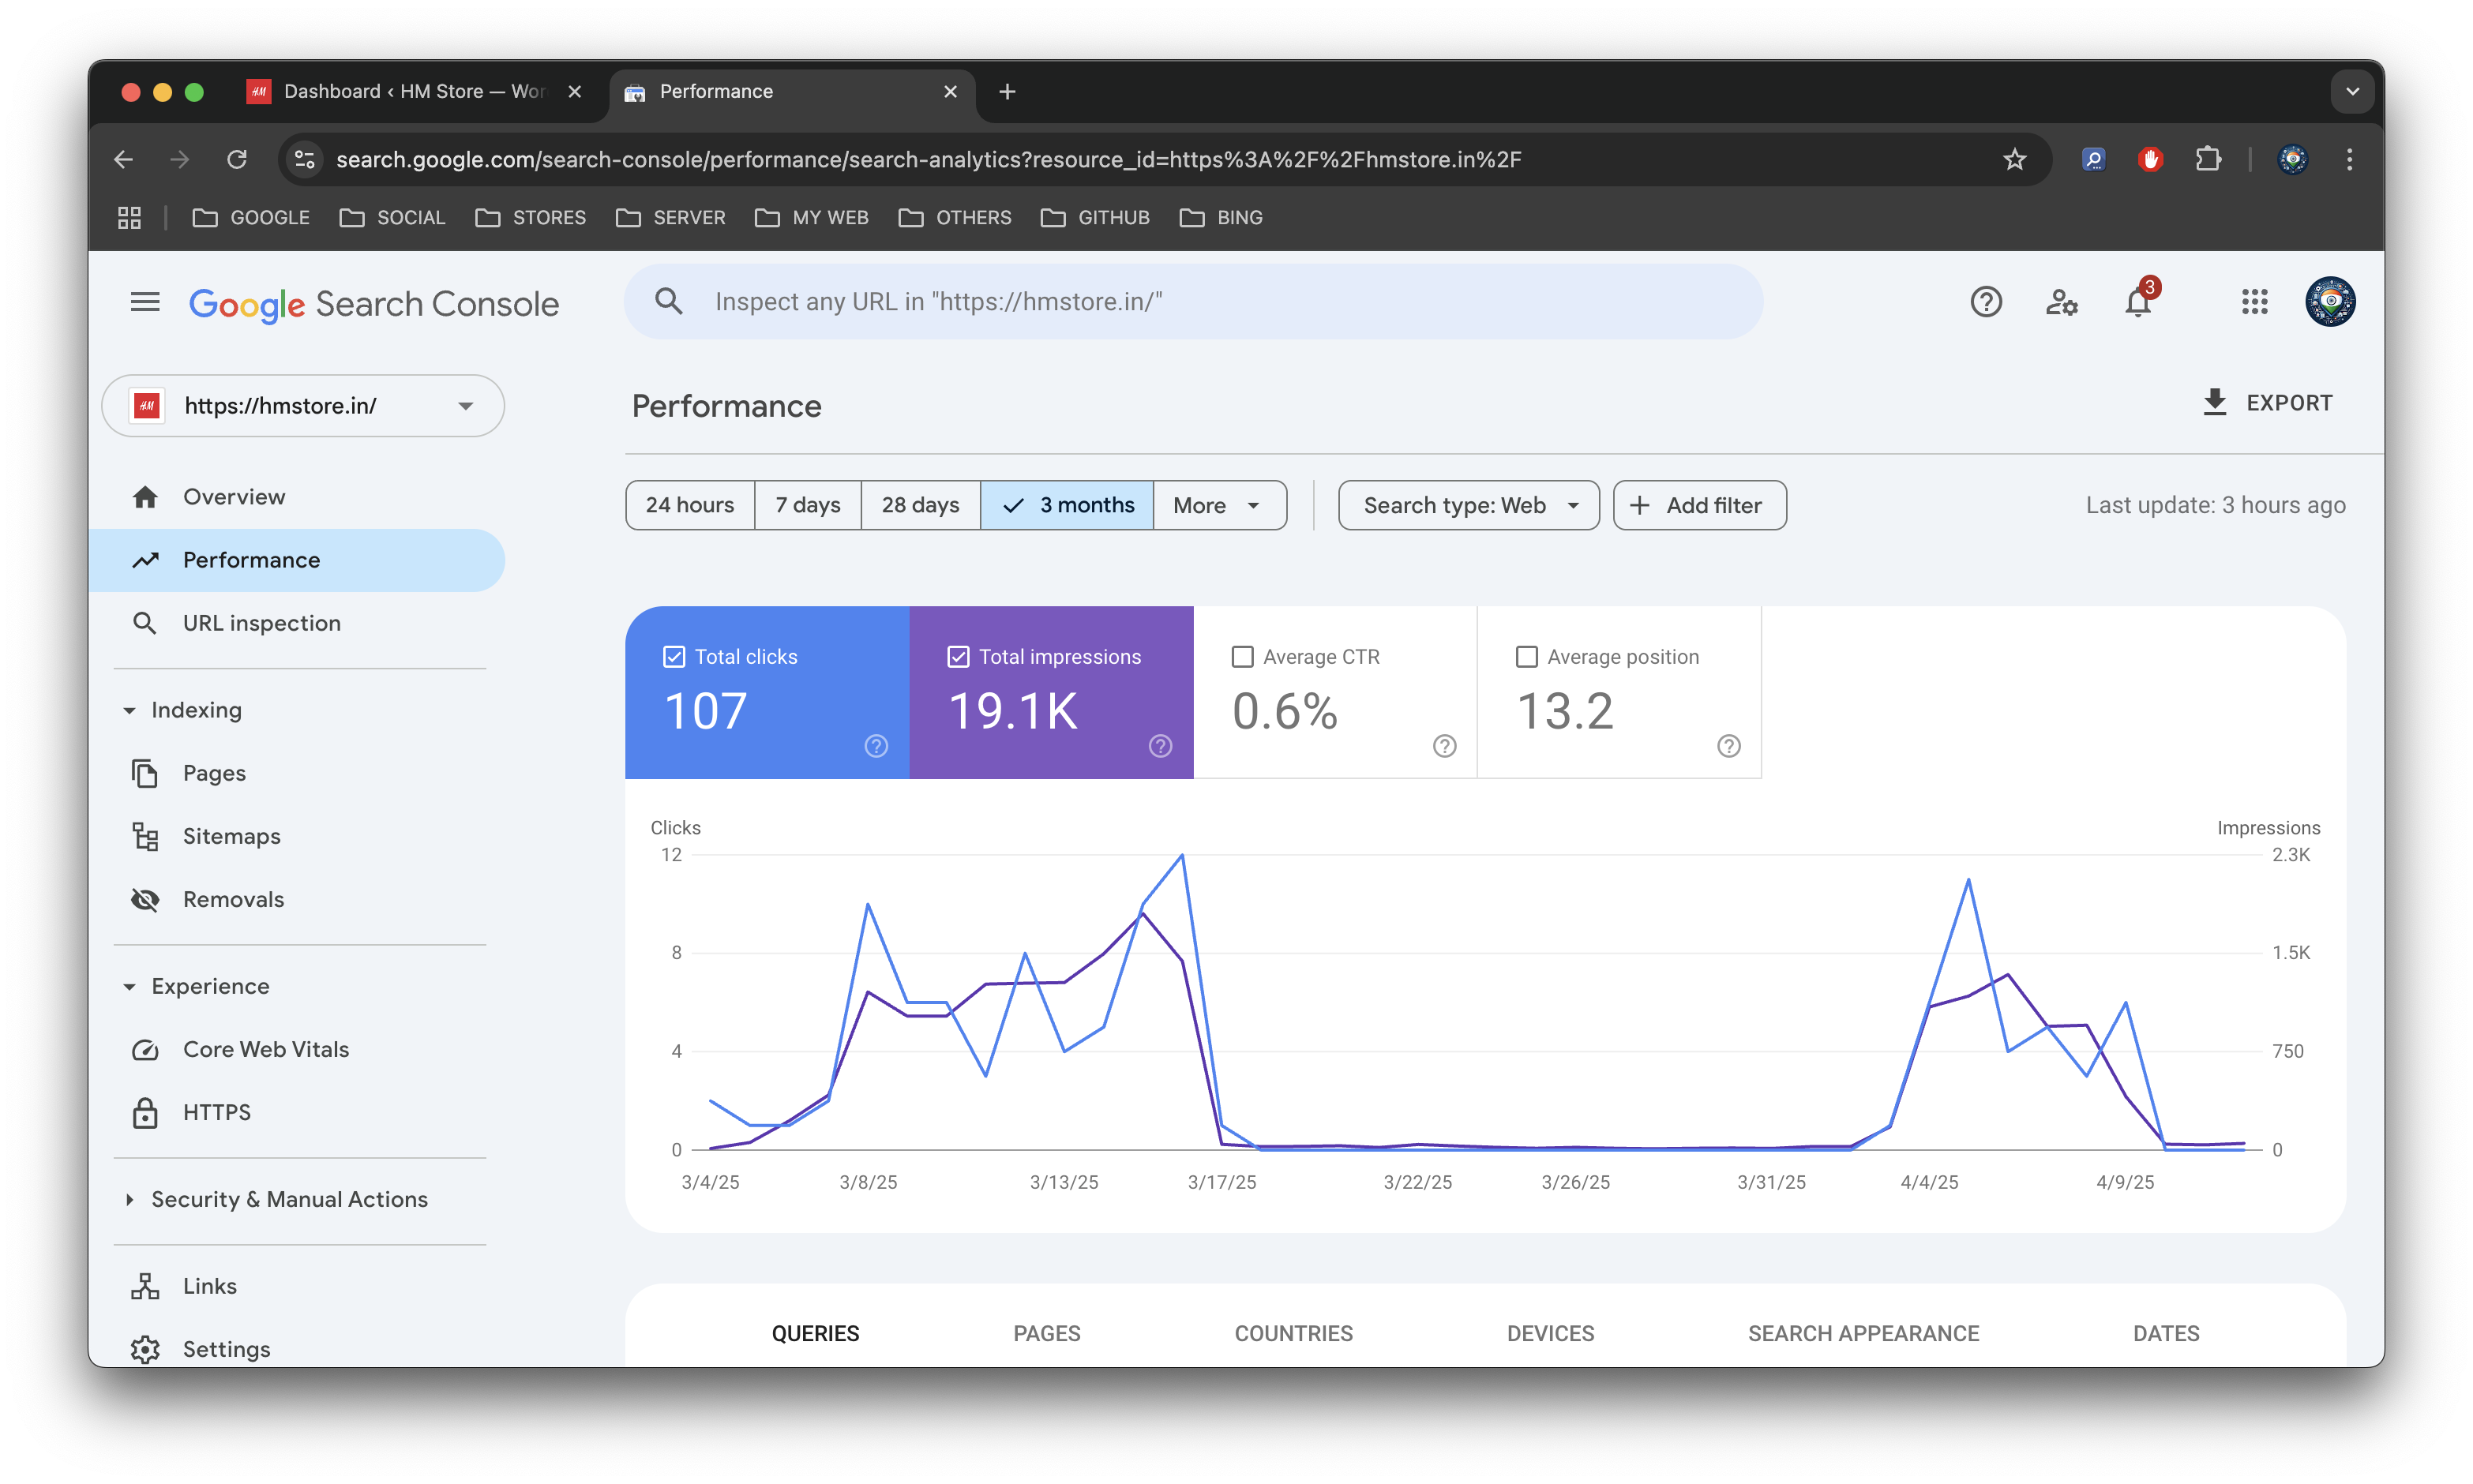
Task: Switch to Dashboard HM Store browser tab
Action: tap(417, 92)
